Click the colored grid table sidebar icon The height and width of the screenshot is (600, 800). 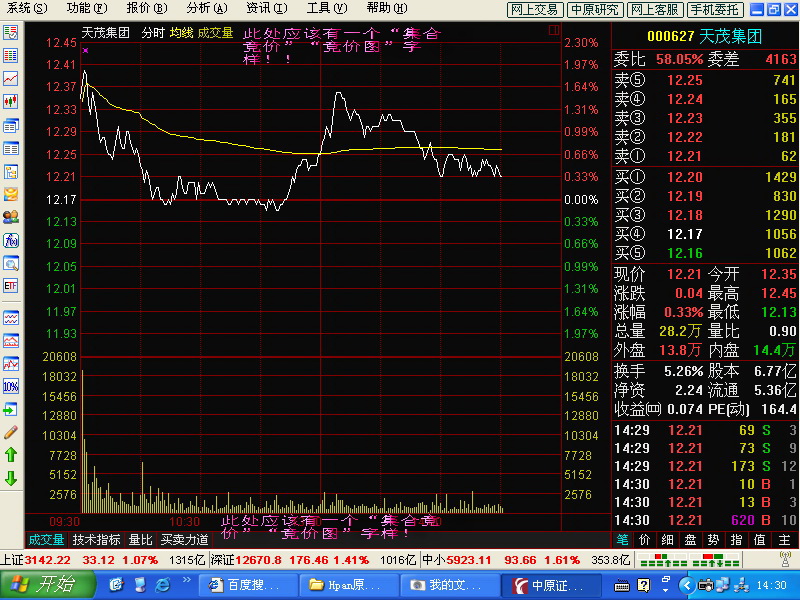pyautogui.click(x=11, y=55)
